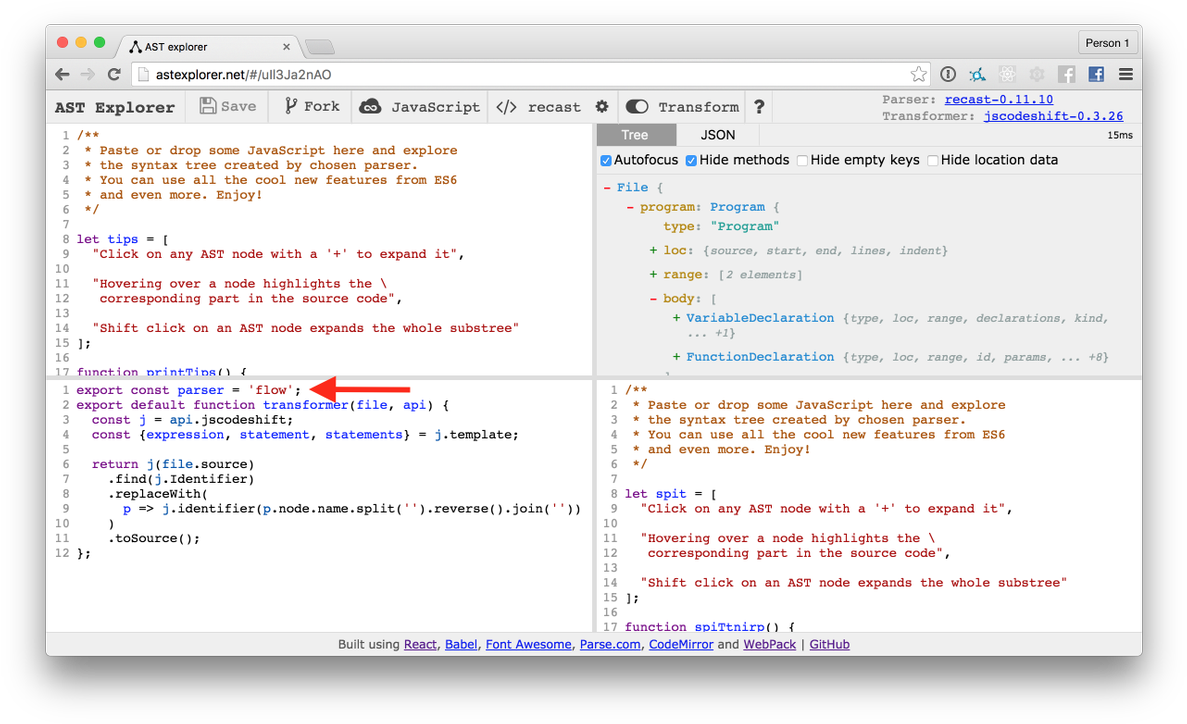Screen dimensions: 1187x724
Task: Click the GitHub link in the footer
Action: [x=829, y=644]
